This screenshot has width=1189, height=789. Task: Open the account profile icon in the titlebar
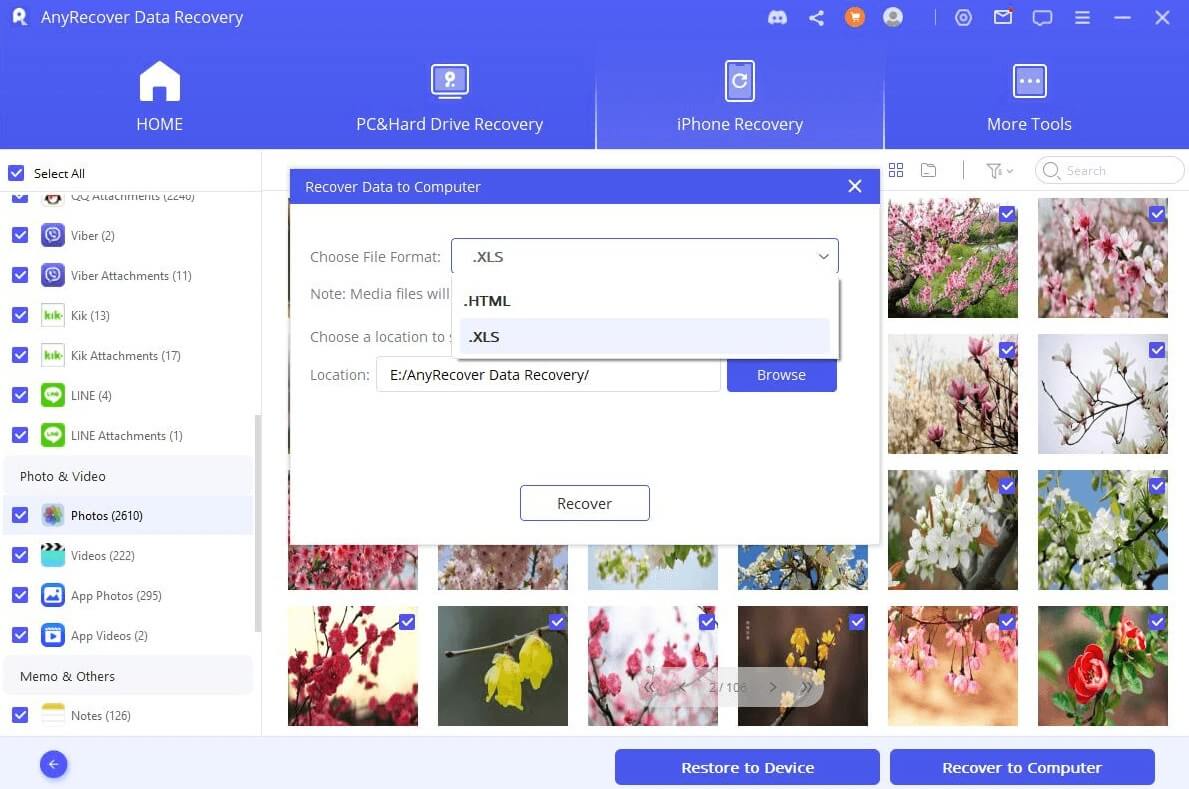pos(893,17)
